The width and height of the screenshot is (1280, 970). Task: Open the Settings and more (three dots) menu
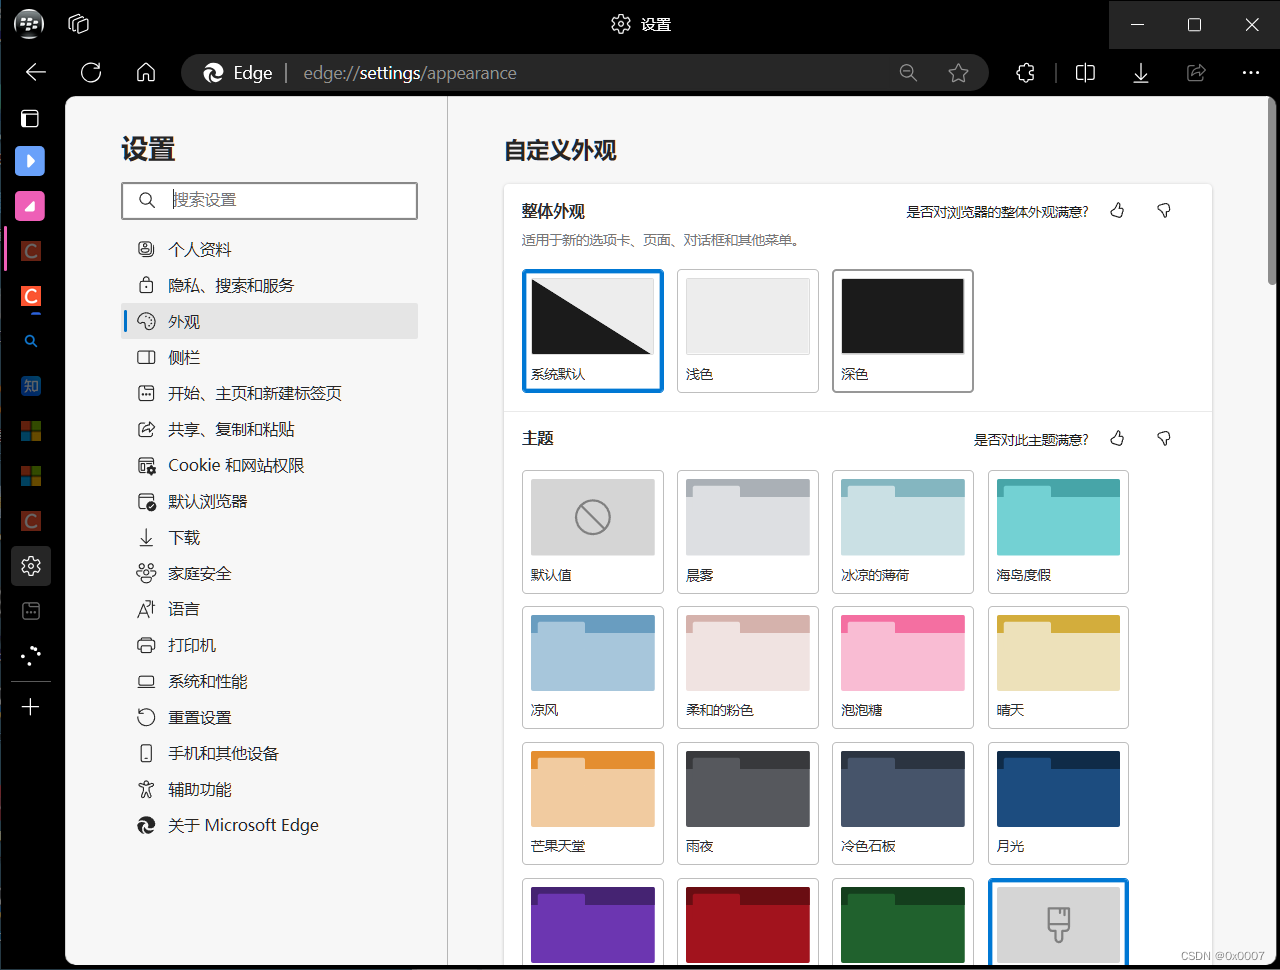(1251, 72)
